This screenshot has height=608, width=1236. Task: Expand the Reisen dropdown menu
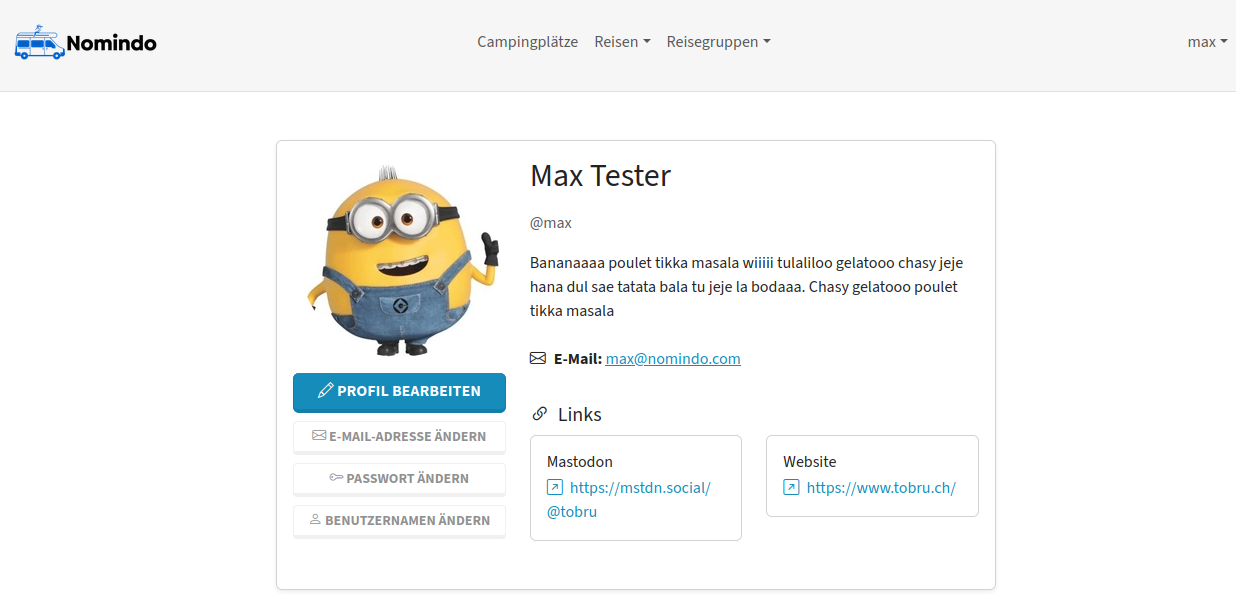tap(622, 42)
